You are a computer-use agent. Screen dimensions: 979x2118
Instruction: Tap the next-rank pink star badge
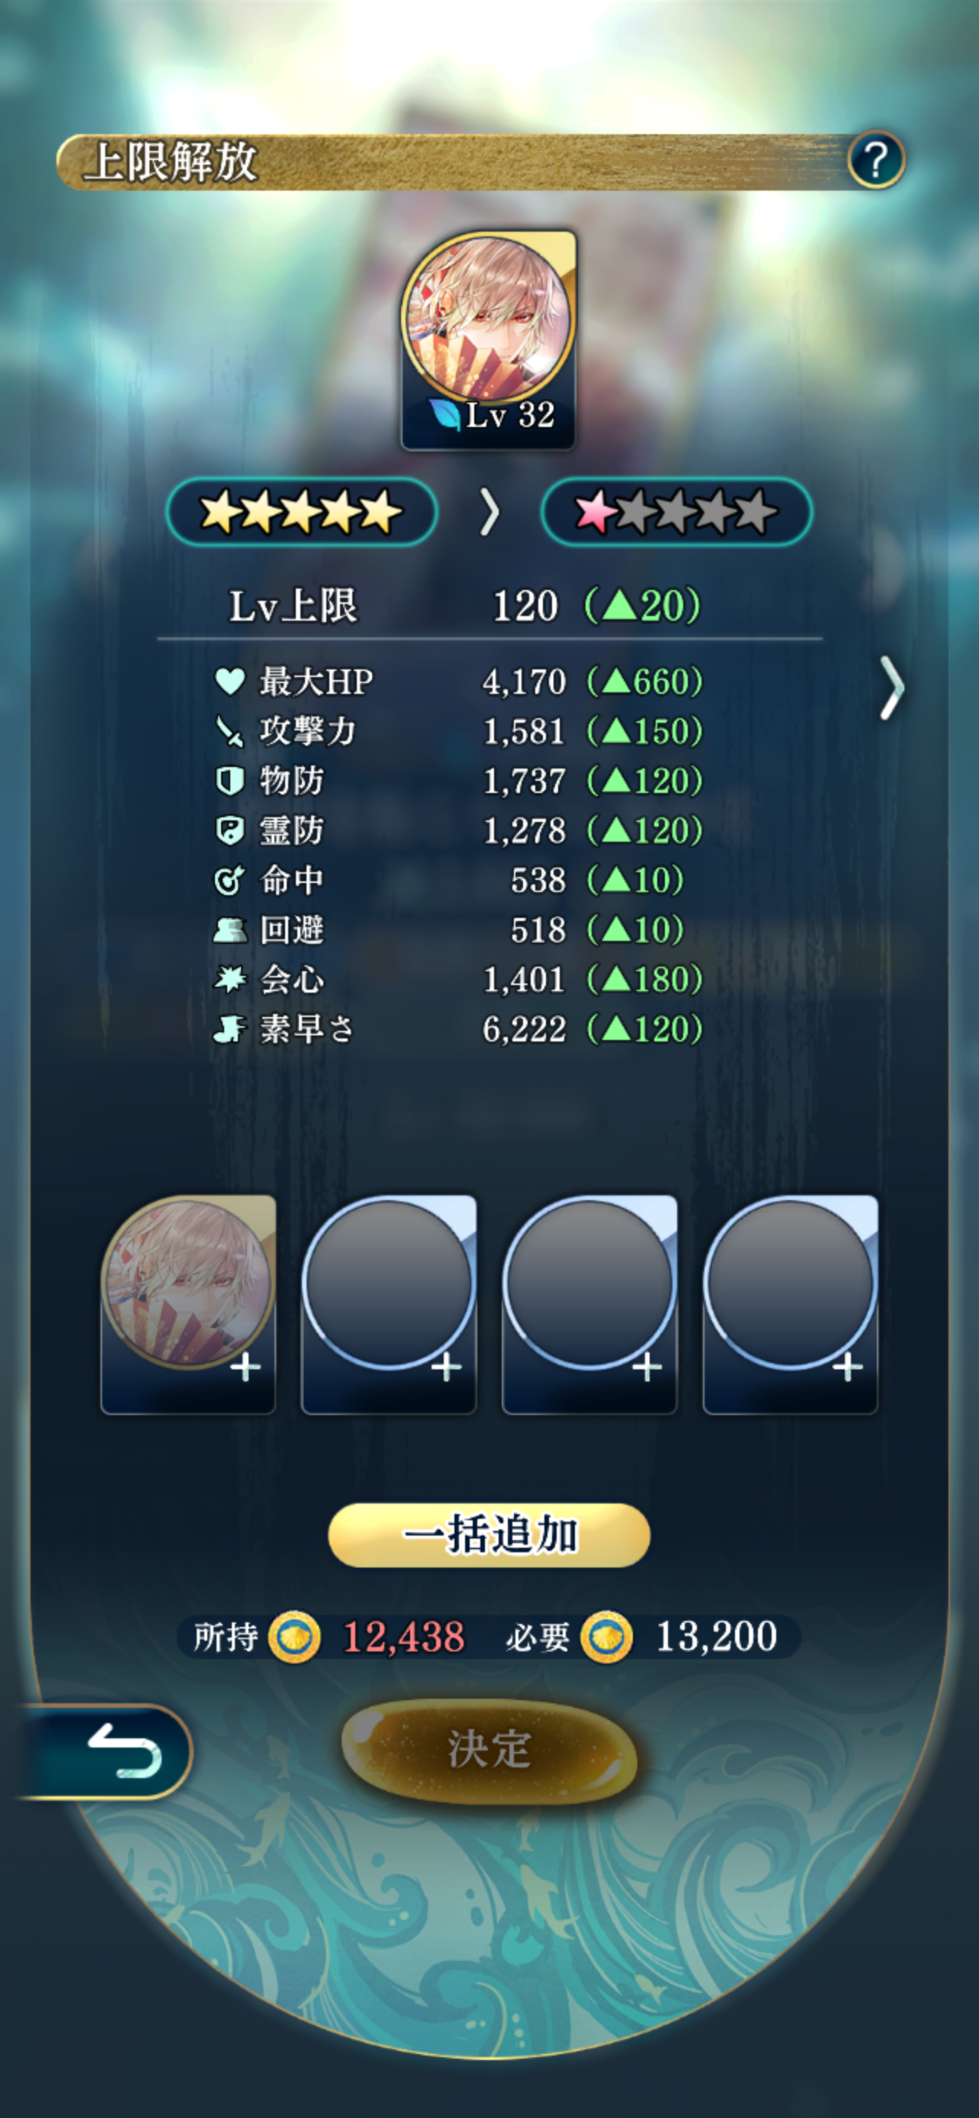tap(677, 512)
